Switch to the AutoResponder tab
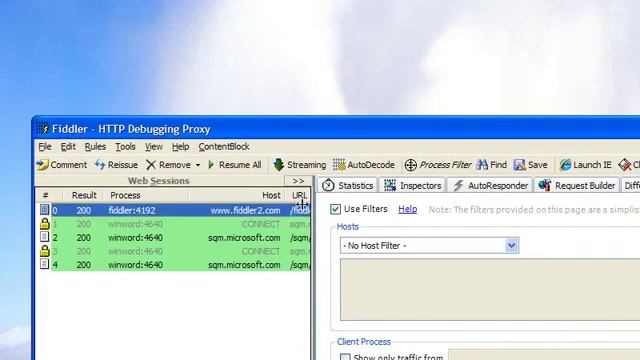This screenshot has width=640, height=360. pos(490,186)
